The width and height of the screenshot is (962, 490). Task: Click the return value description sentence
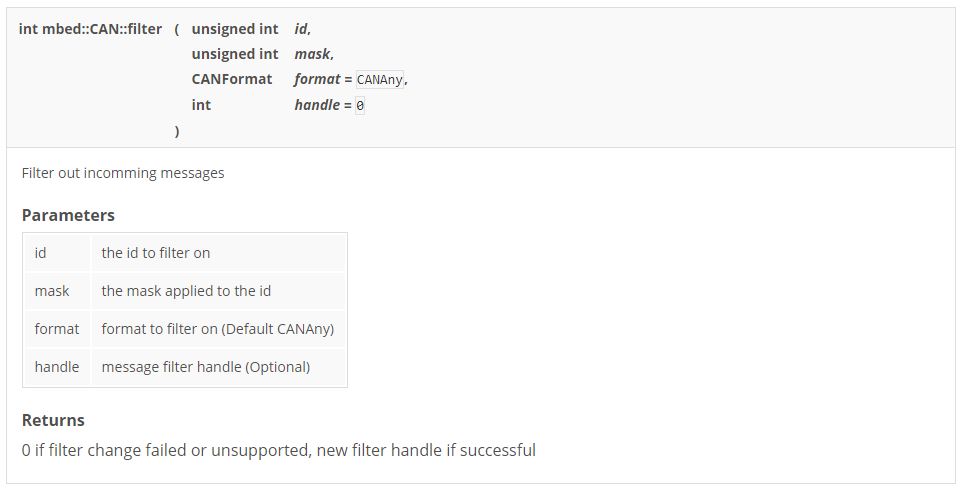coord(279,450)
